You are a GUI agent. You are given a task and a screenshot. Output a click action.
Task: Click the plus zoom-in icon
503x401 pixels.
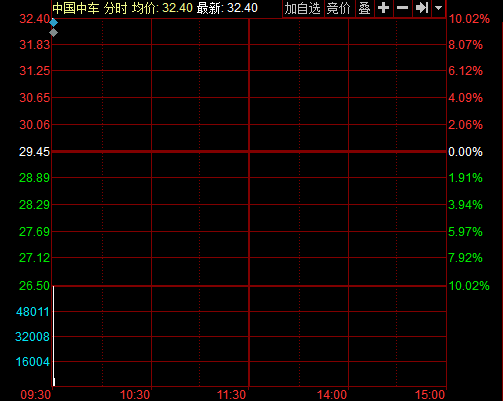[x=384, y=8]
